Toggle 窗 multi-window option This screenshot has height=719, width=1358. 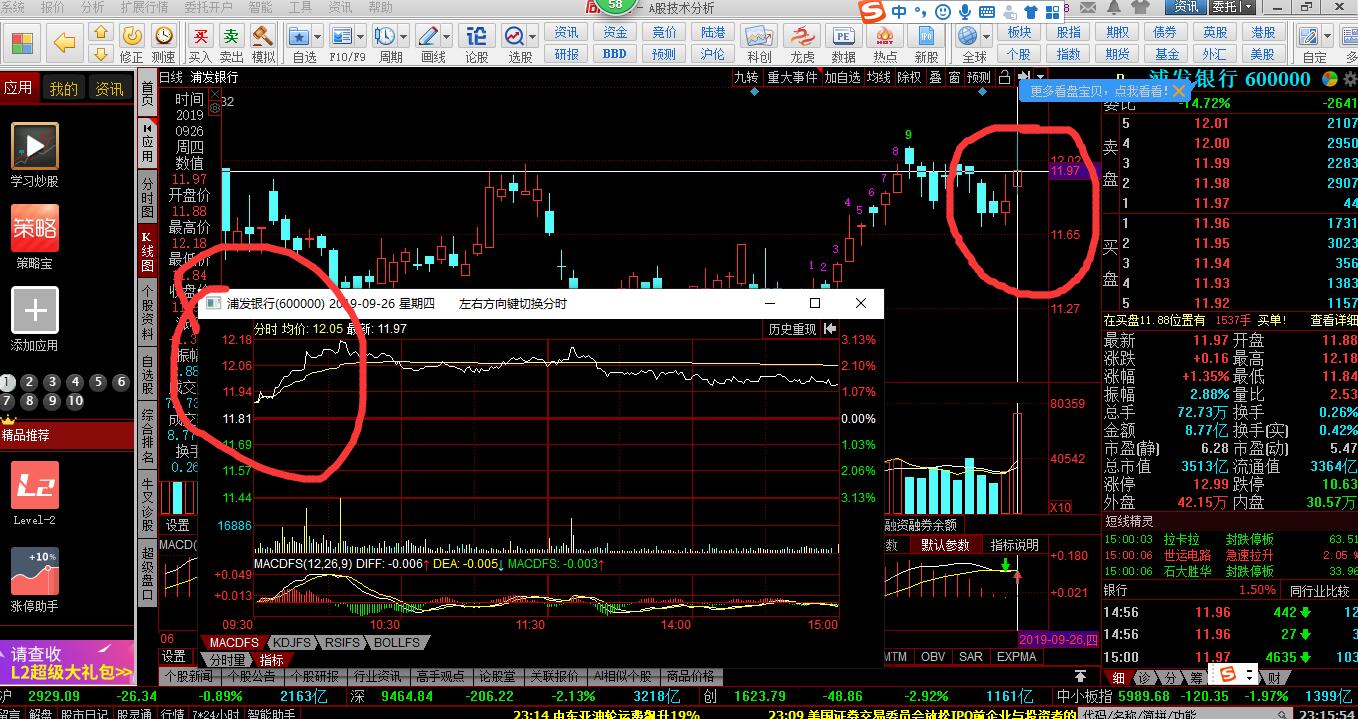[x=954, y=77]
